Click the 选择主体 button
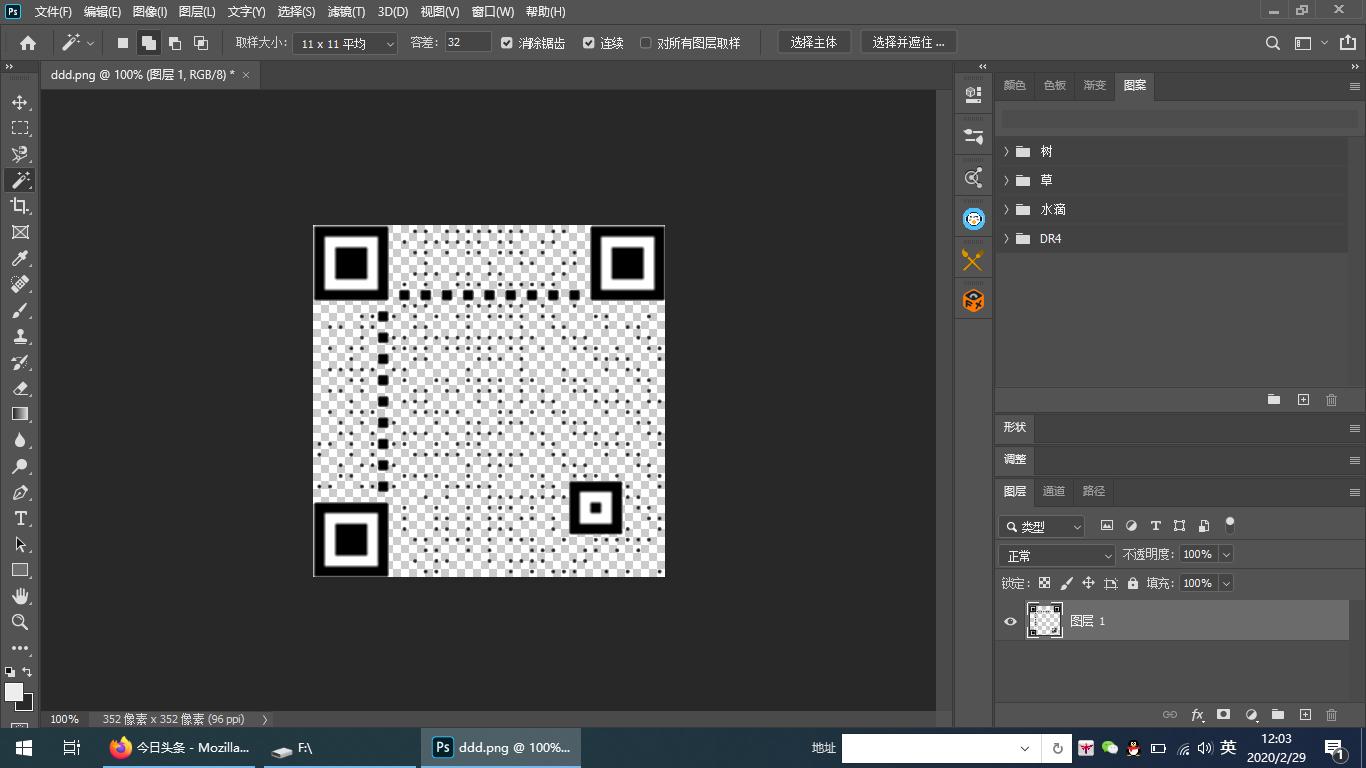 tap(813, 42)
